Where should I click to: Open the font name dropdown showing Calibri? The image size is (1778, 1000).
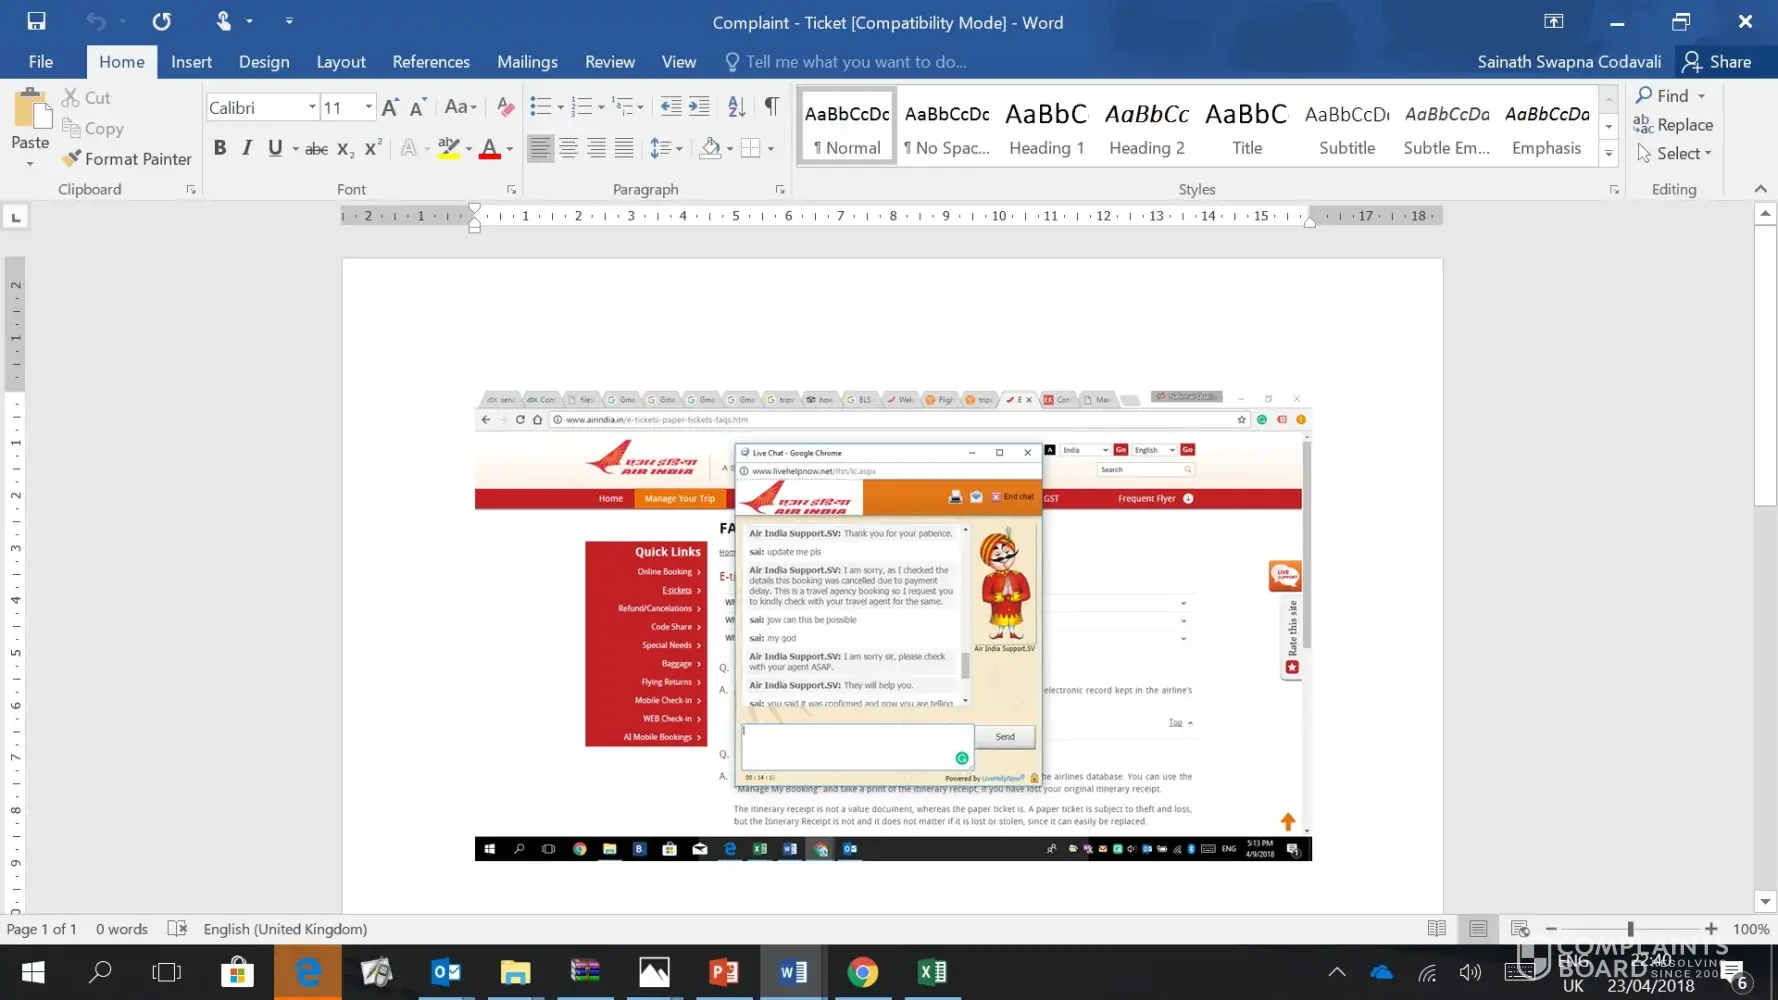click(x=312, y=107)
